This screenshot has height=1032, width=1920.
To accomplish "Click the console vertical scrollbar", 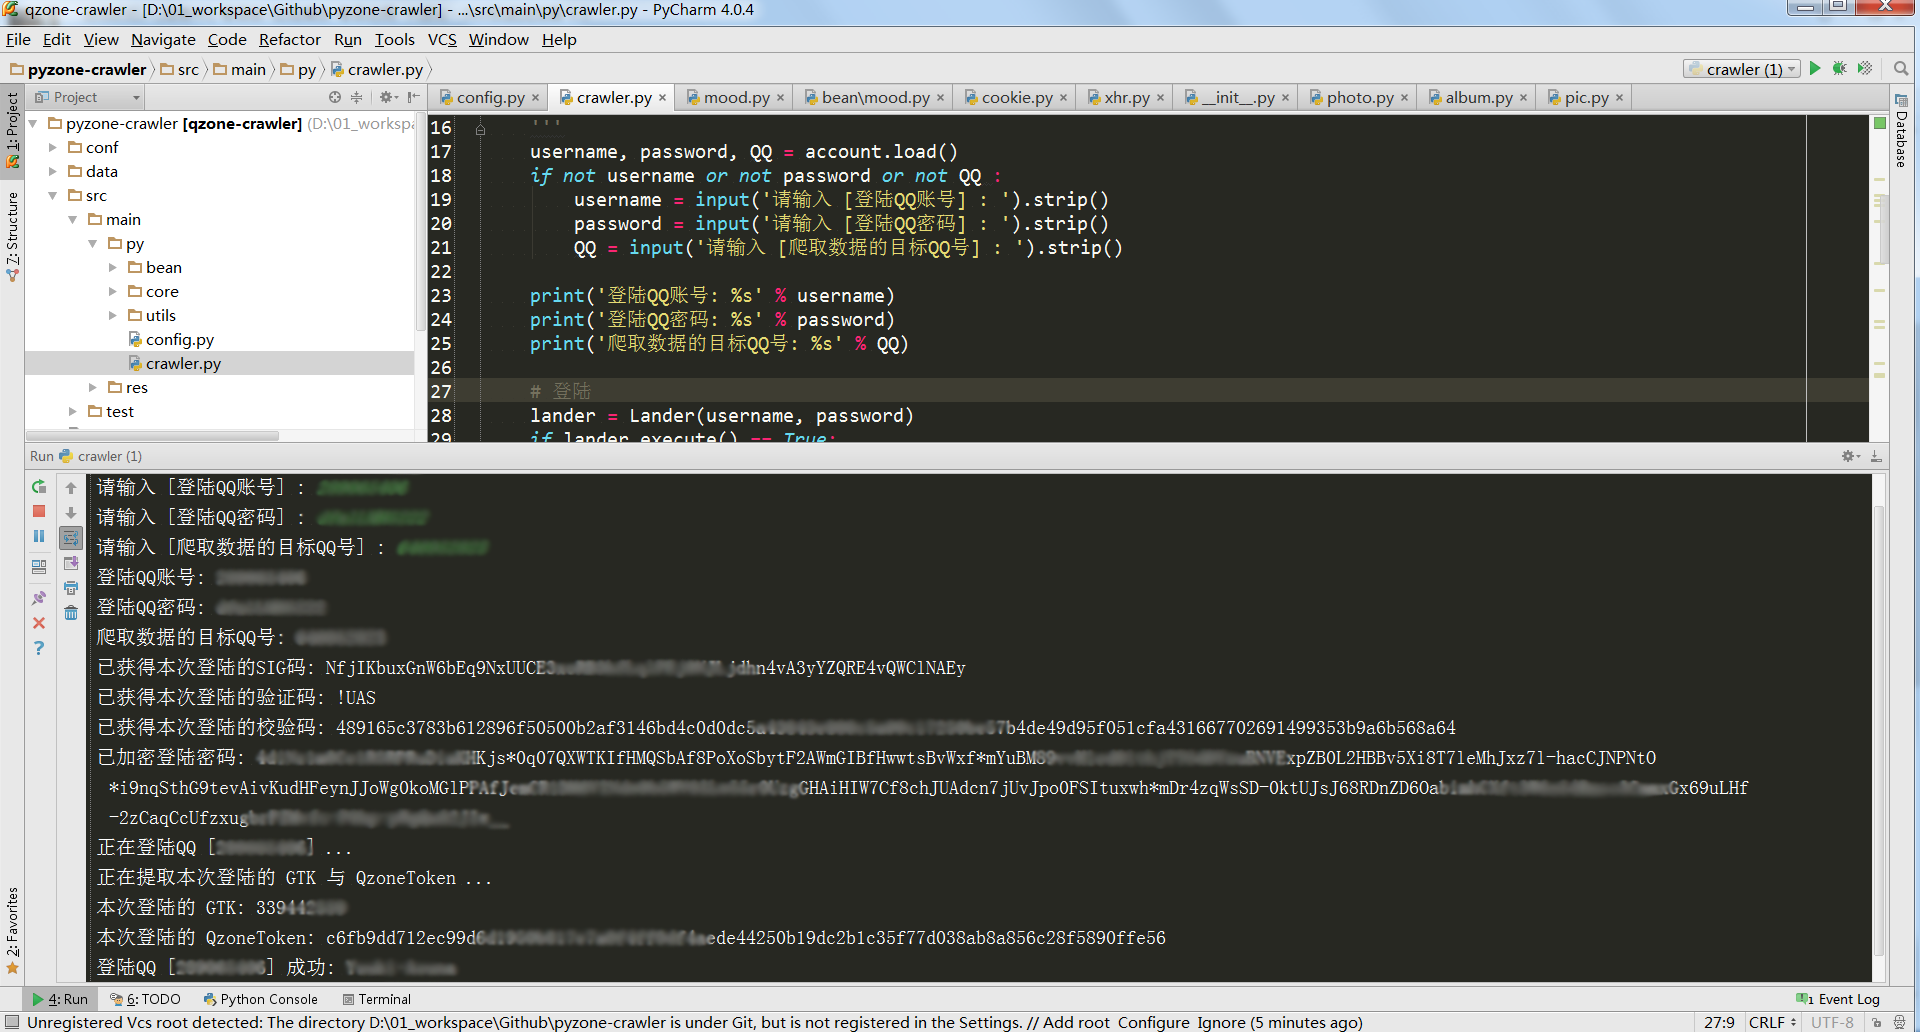I will 1879,730.
